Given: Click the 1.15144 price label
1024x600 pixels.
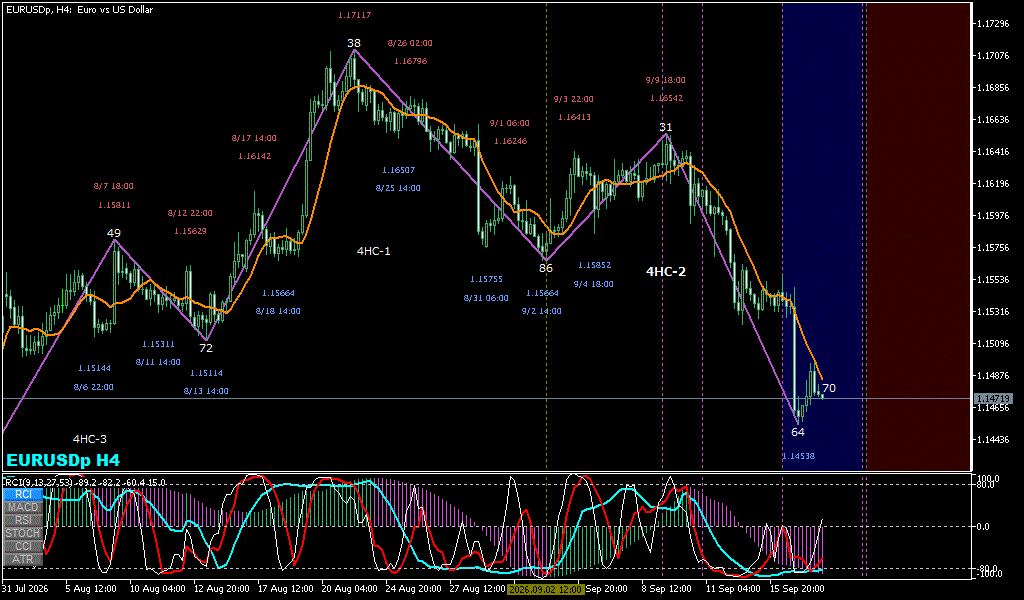Looking at the screenshot, I should (x=95, y=368).
